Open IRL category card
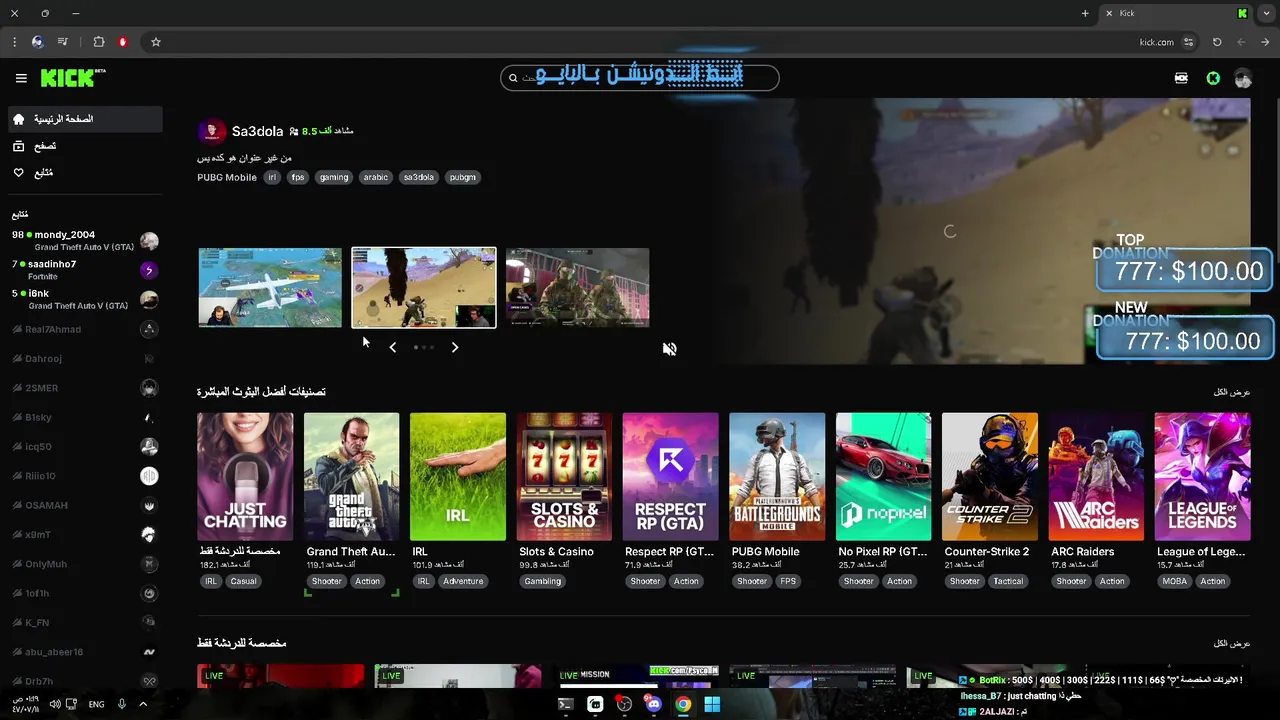This screenshot has height=720, width=1280. [458, 477]
